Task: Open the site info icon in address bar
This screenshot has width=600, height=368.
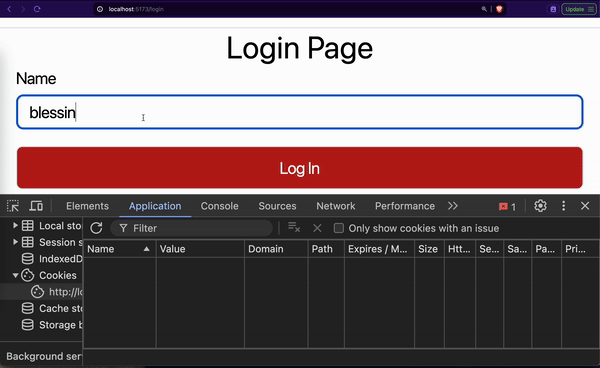Action: pyautogui.click(x=100, y=9)
